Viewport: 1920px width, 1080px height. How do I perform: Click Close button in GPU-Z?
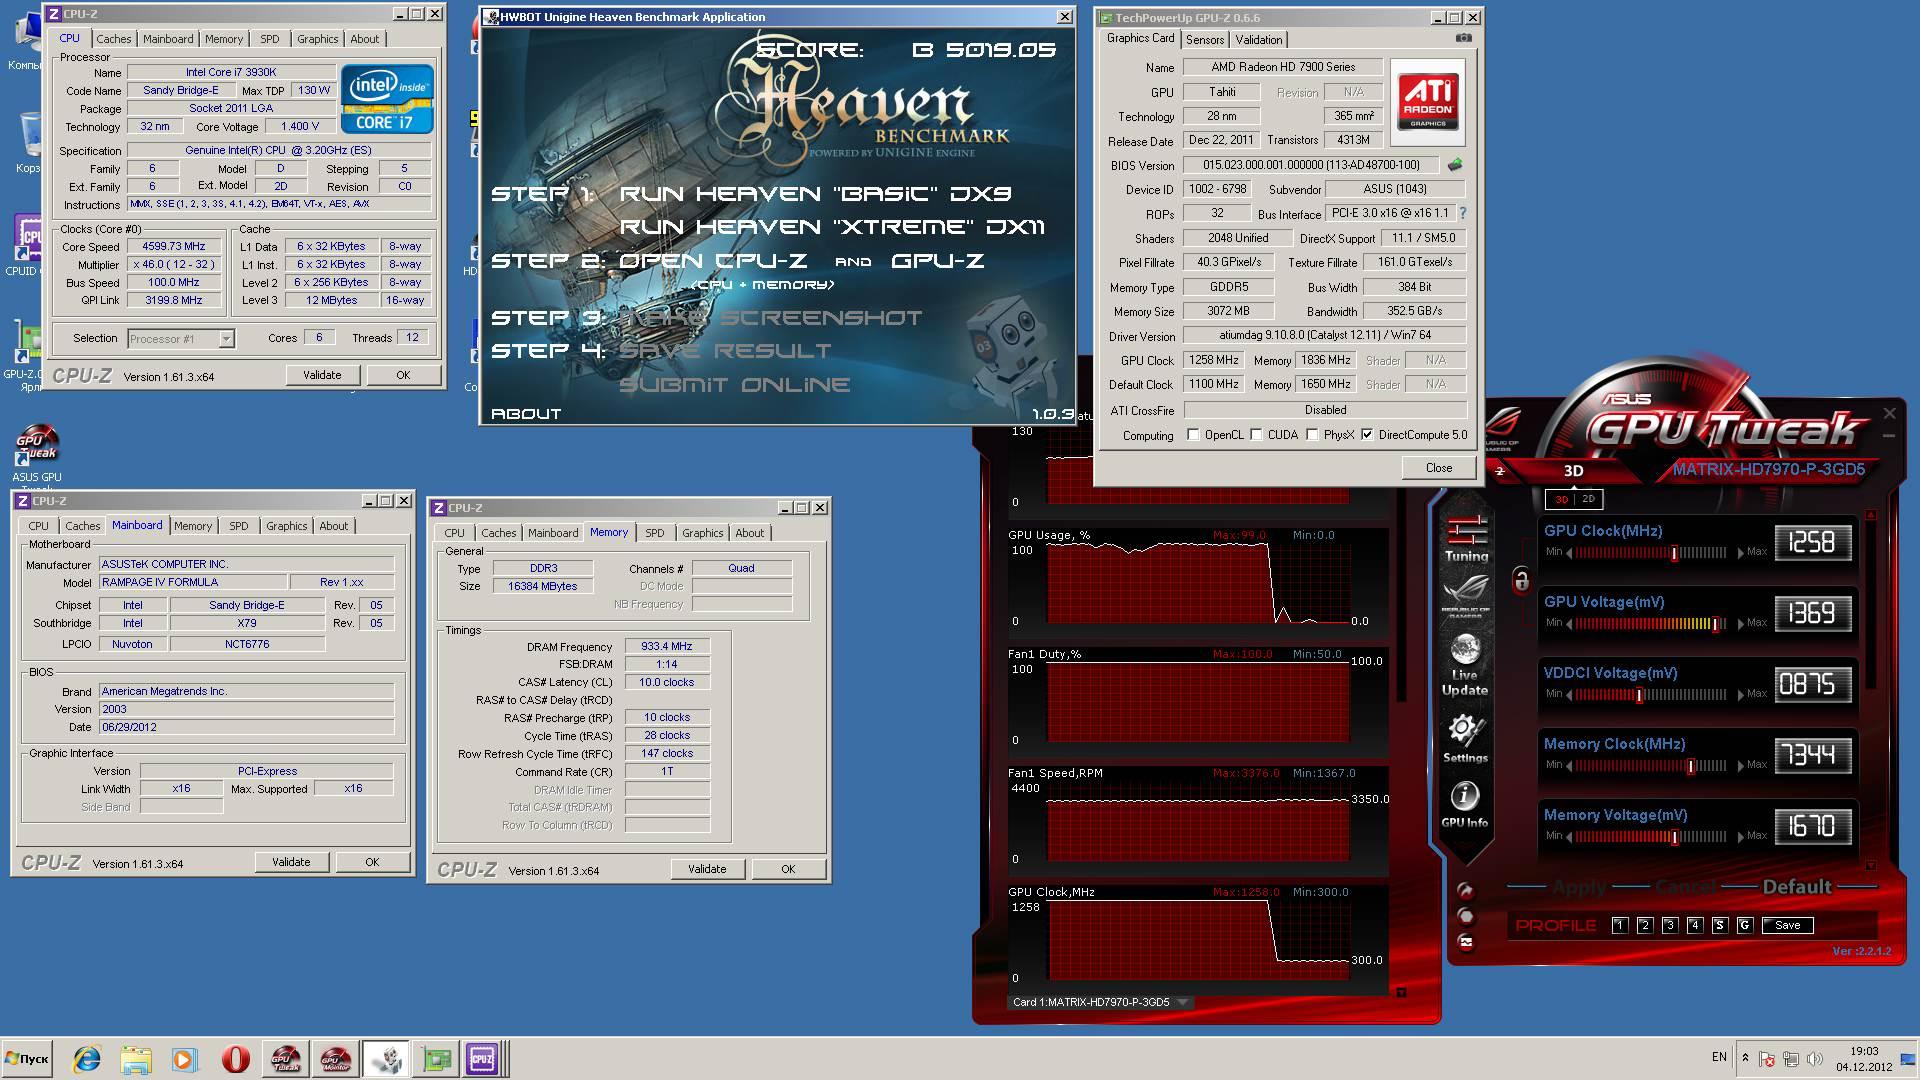1439,468
